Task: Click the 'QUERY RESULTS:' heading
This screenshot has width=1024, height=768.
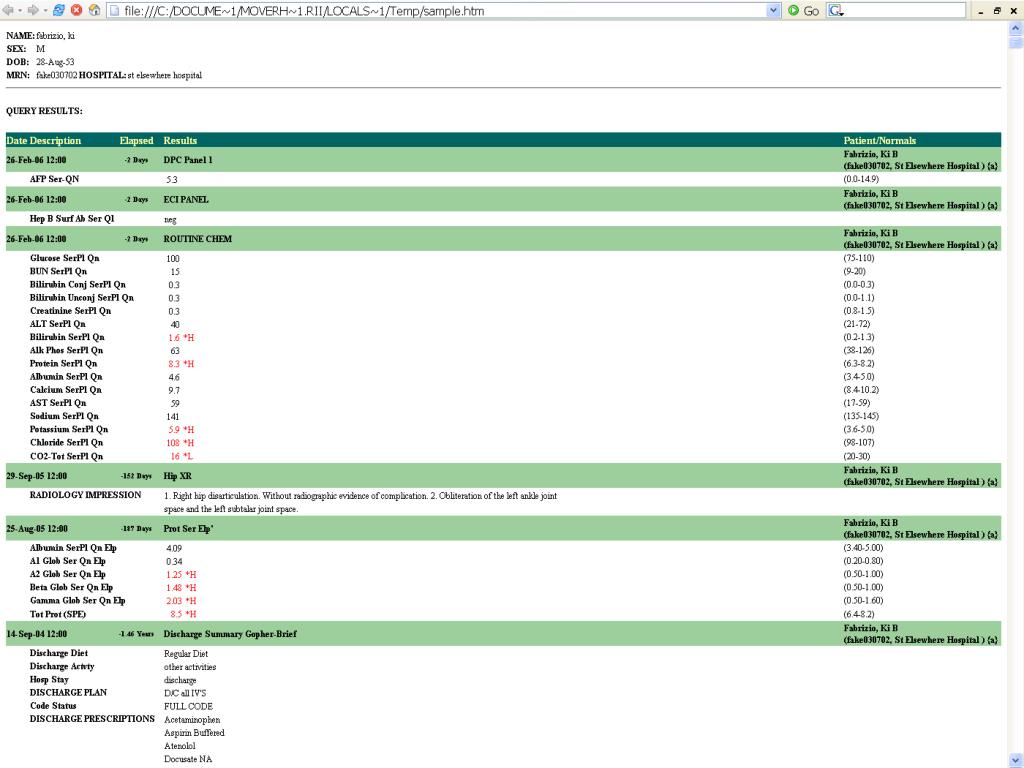Action: 44,111
